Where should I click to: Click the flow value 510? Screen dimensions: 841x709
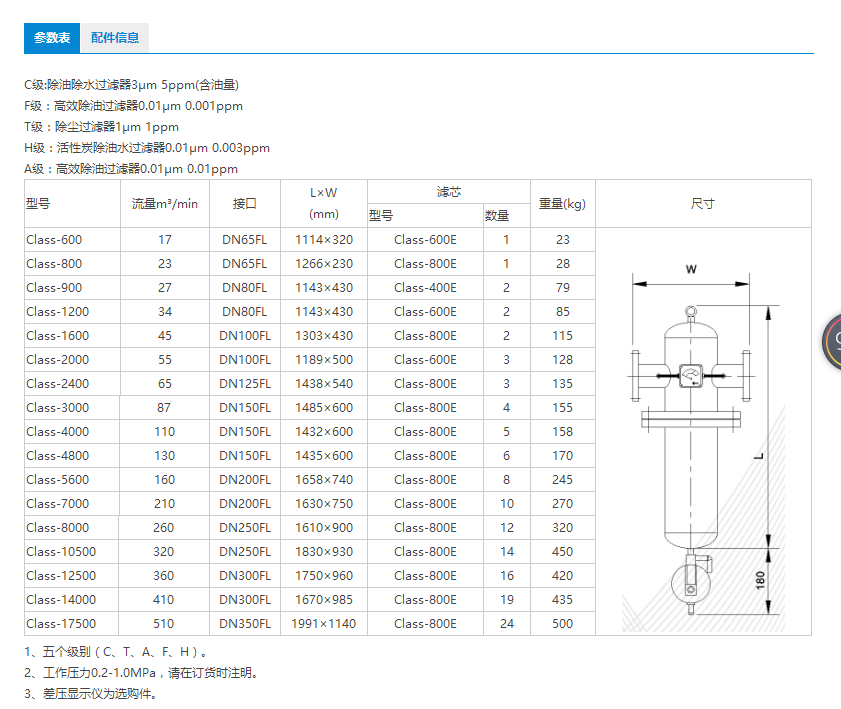pyautogui.click(x=164, y=624)
